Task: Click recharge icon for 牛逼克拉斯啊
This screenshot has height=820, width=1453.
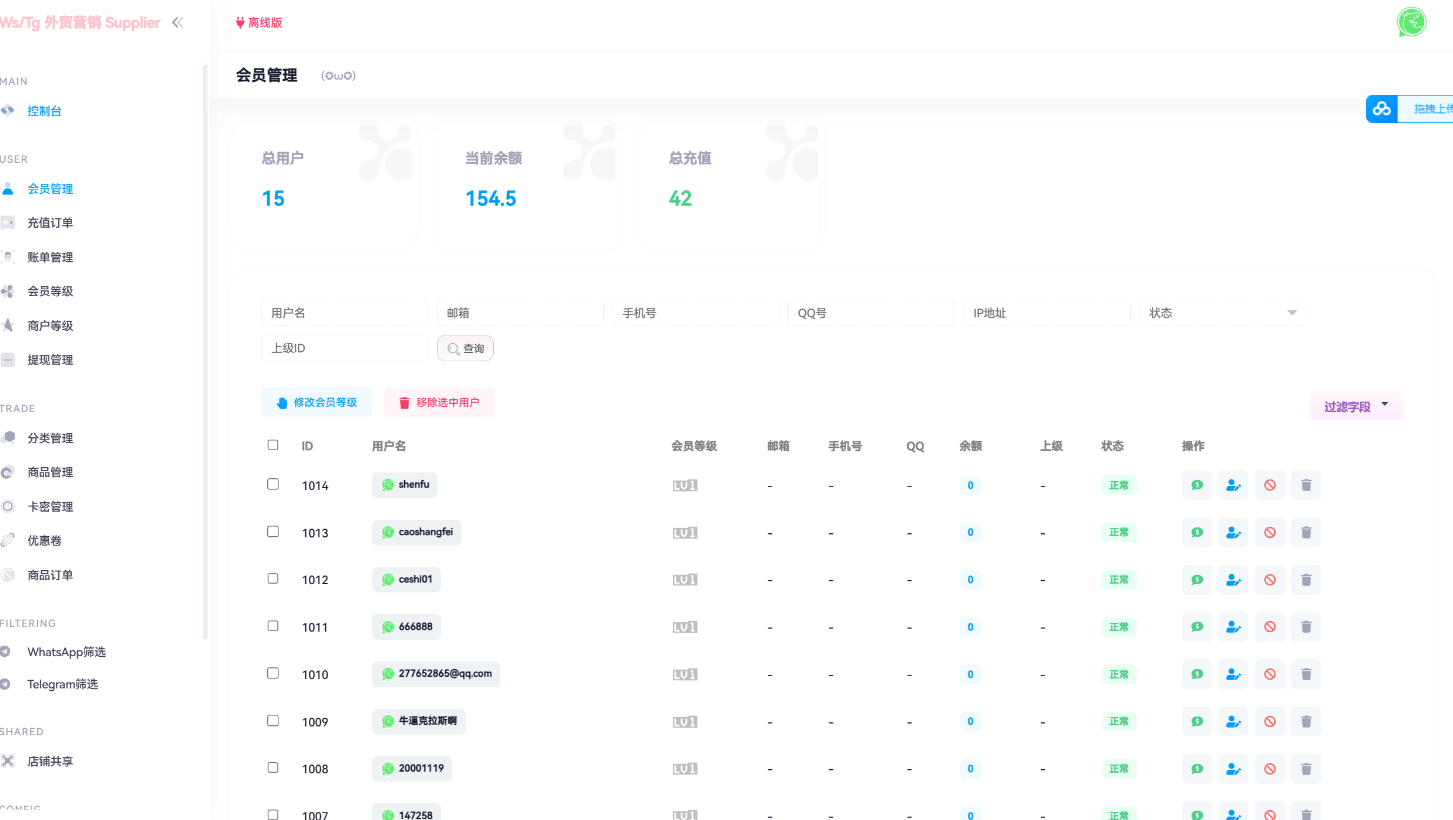Action: tap(1197, 721)
